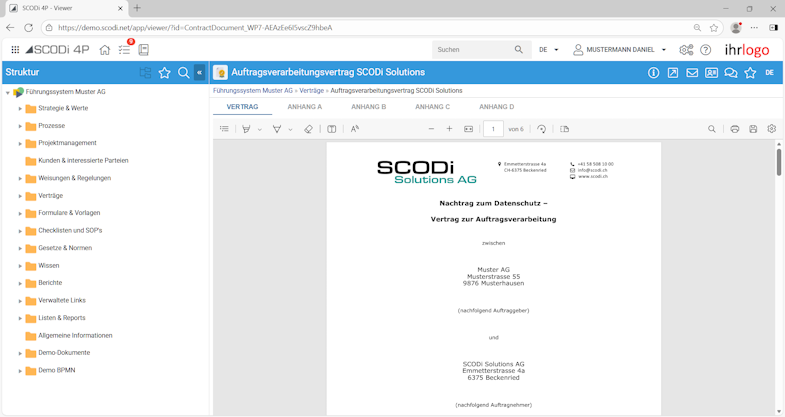This screenshot has height=417, width=785.
Task: Search within the Struktur panel
Action: pos(183,73)
